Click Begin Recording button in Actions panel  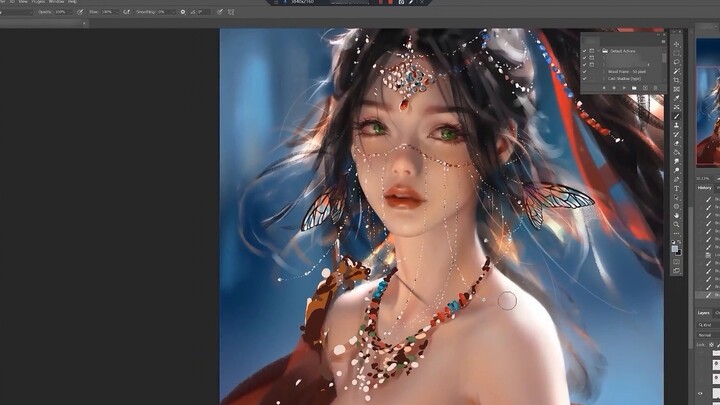pyautogui.click(x=614, y=88)
